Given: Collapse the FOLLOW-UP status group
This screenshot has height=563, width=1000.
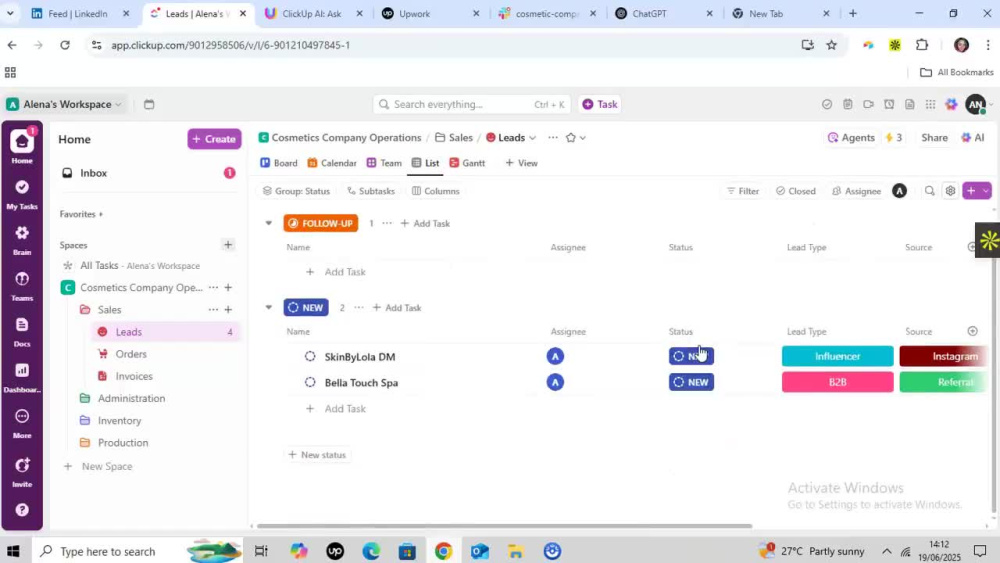Looking at the screenshot, I should [x=268, y=223].
